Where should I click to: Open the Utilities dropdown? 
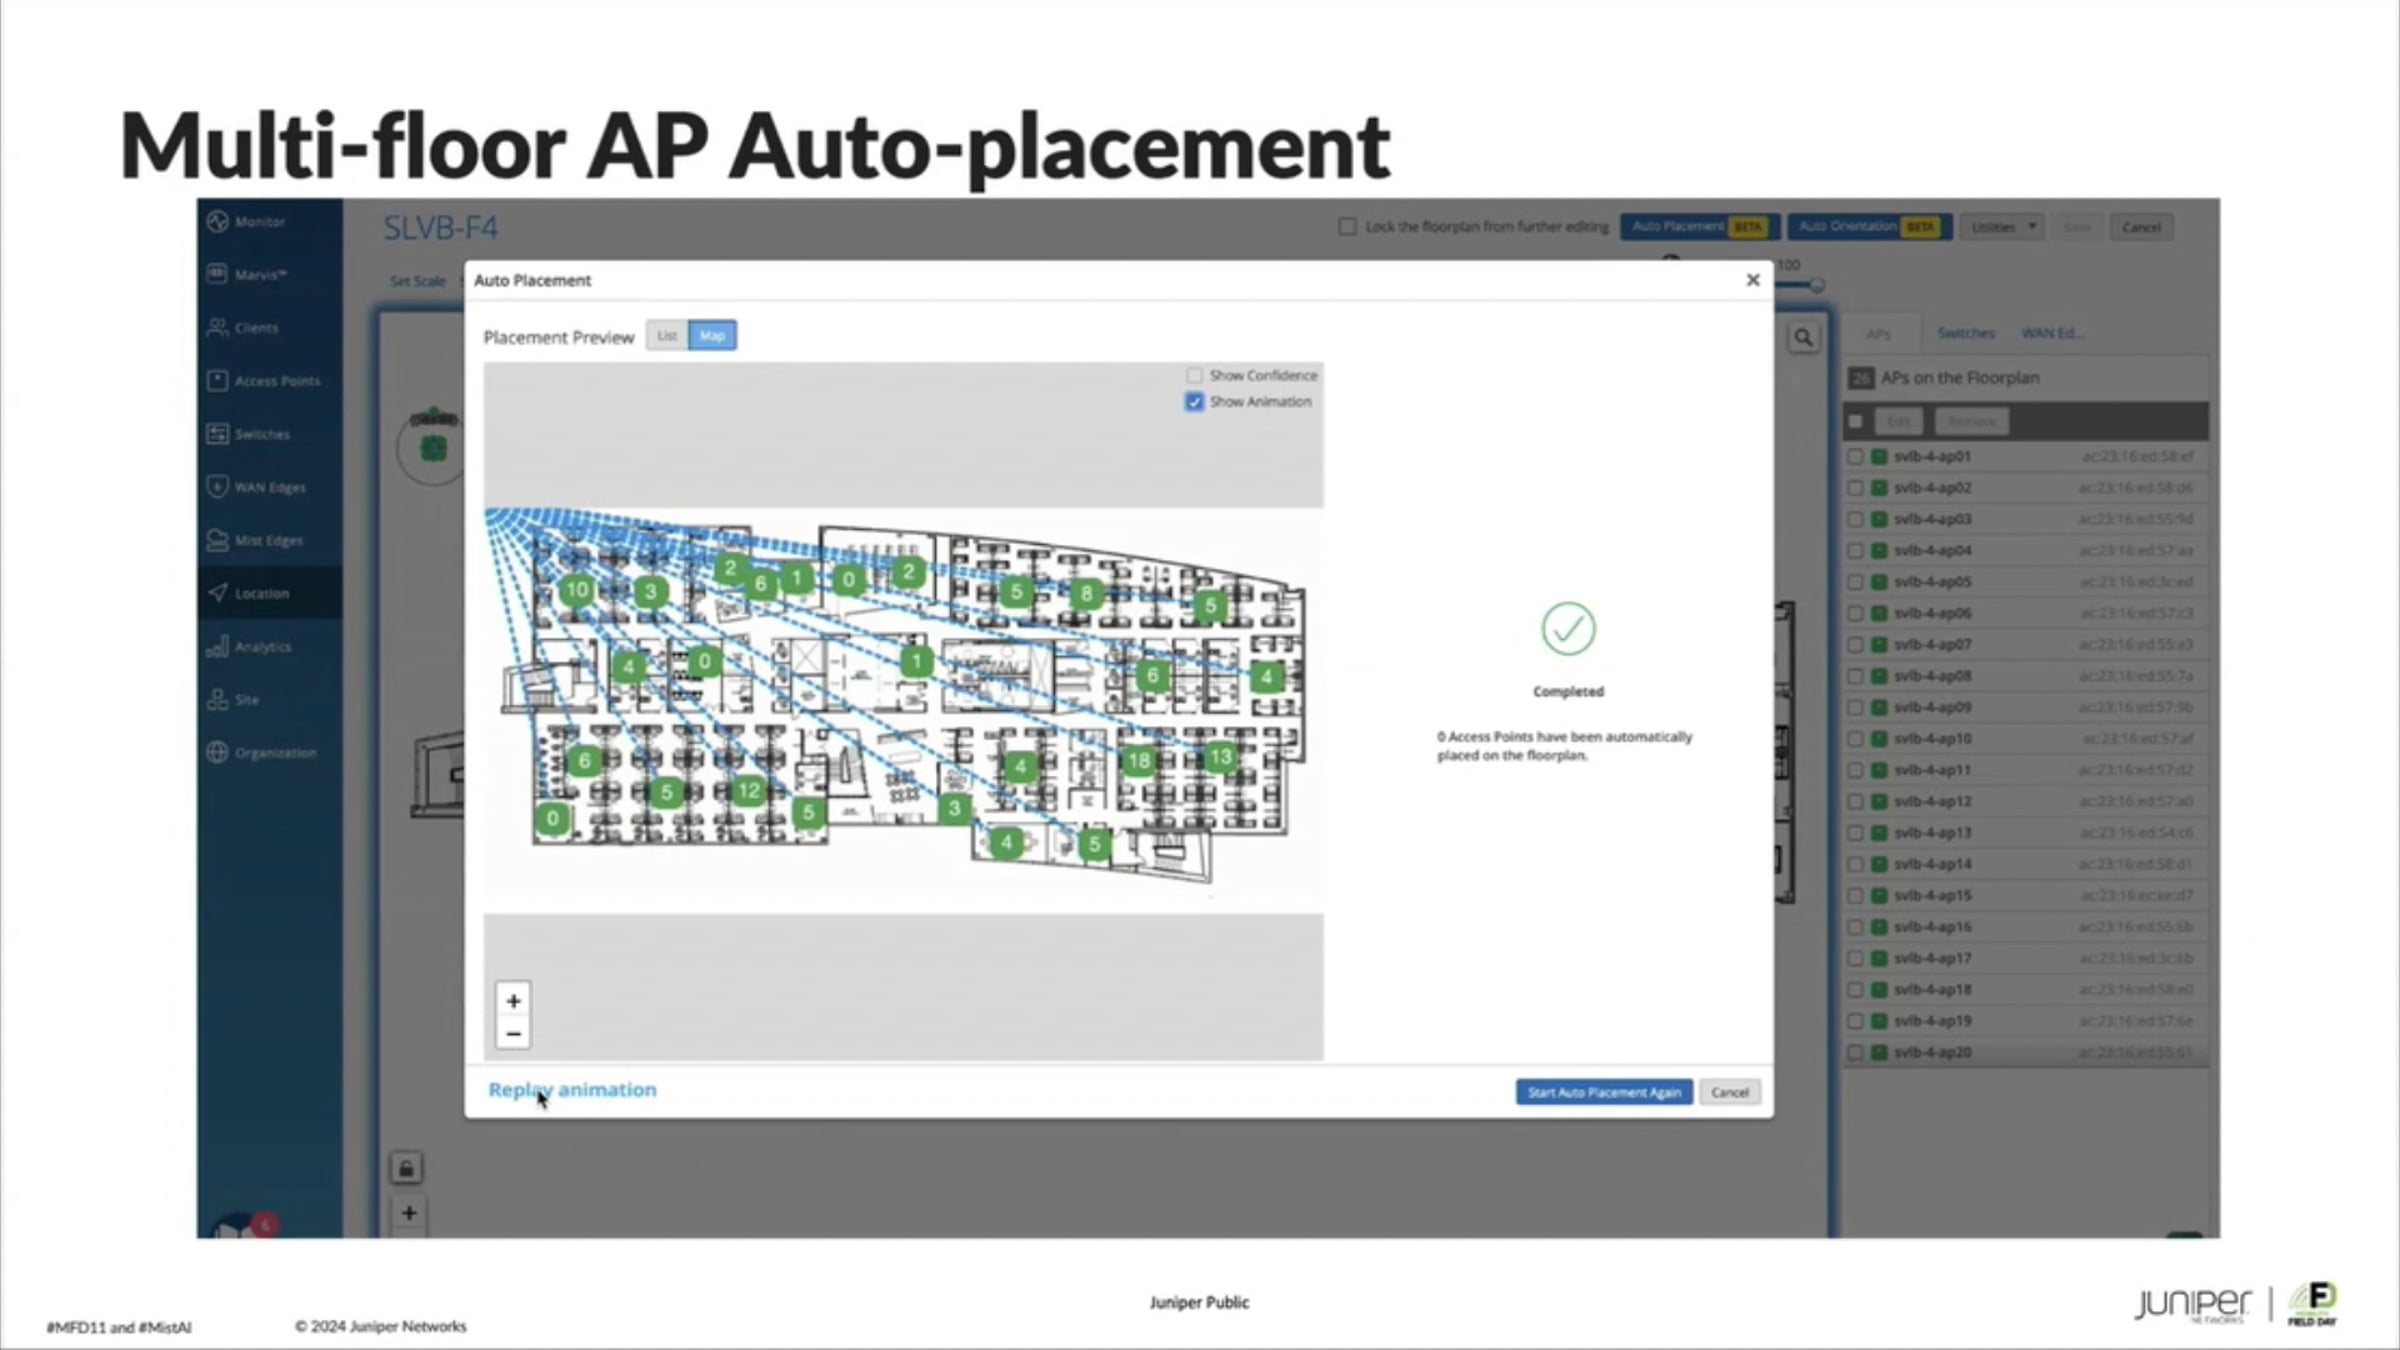[x=2002, y=227]
